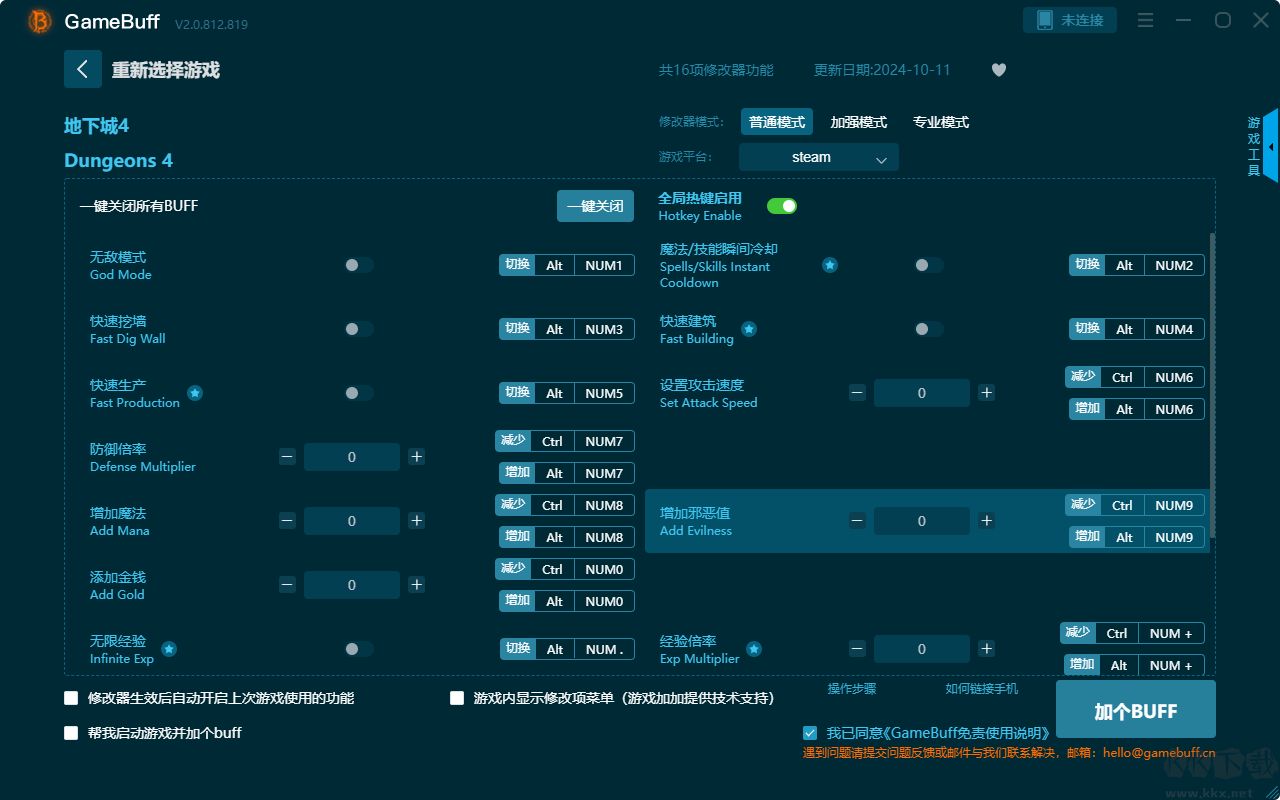Click the GameBuff logo icon
1280x800 pixels.
[40, 21]
